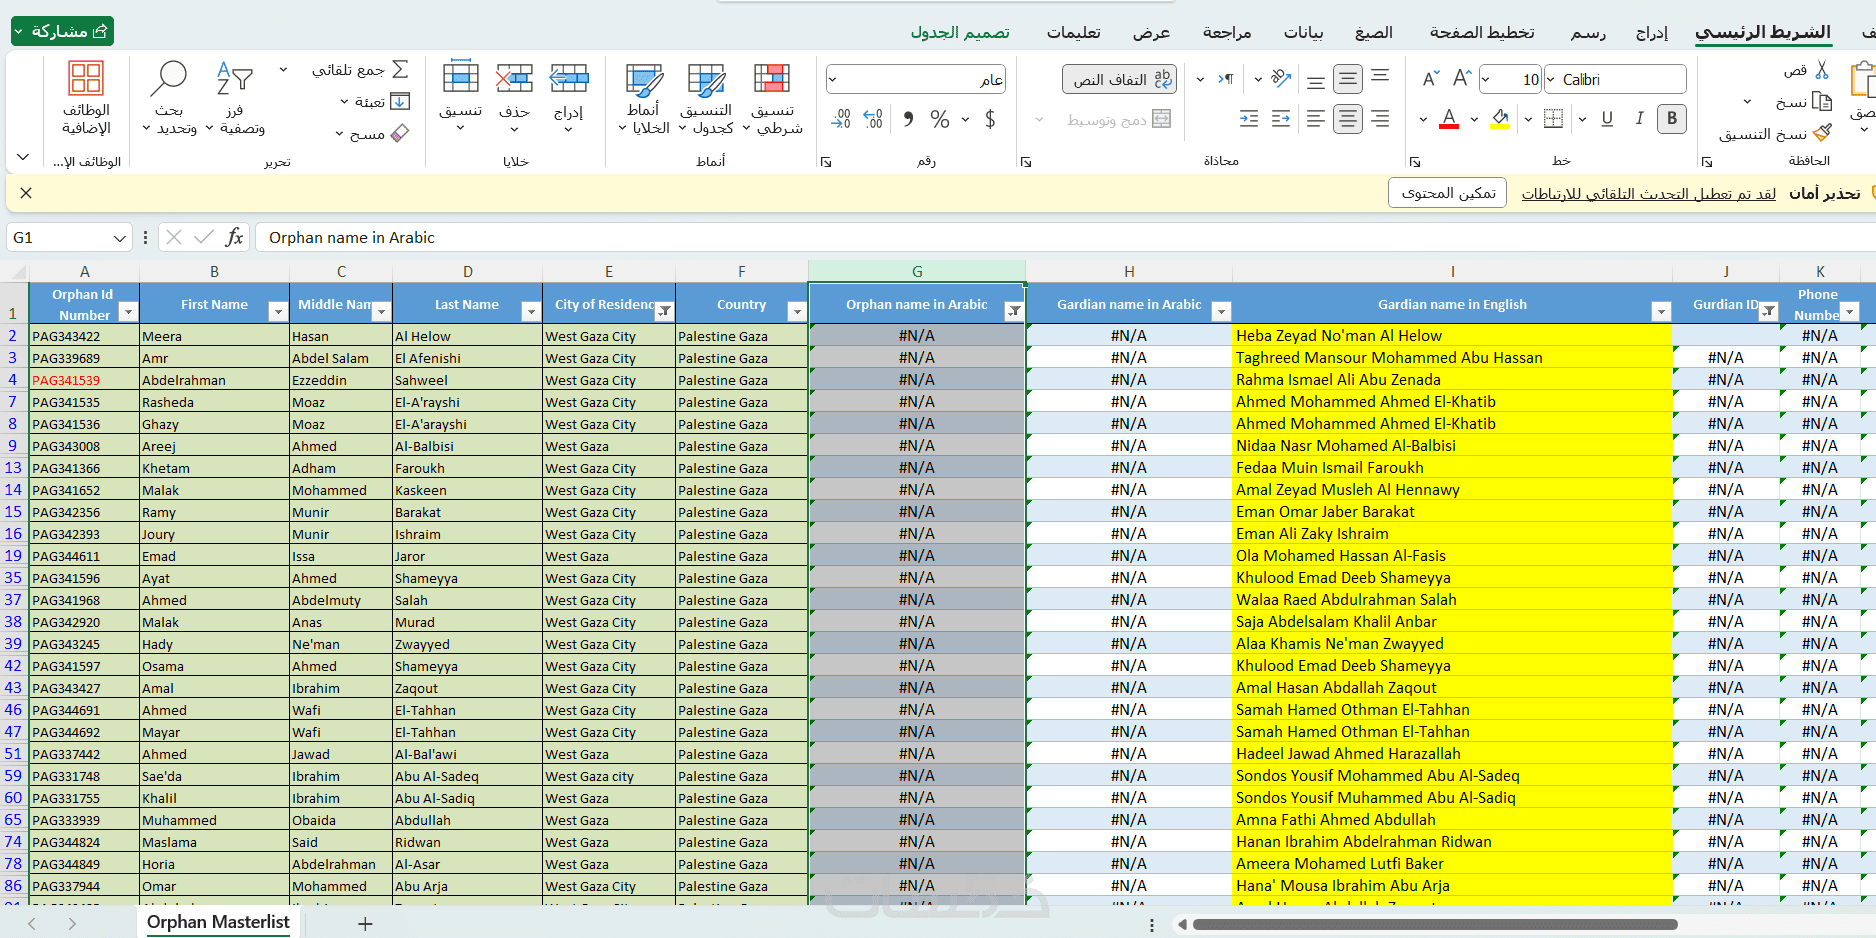Viewport: 1876px width, 938px height.
Task: Open the number format dropdown (عام)
Action: [833, 80]
